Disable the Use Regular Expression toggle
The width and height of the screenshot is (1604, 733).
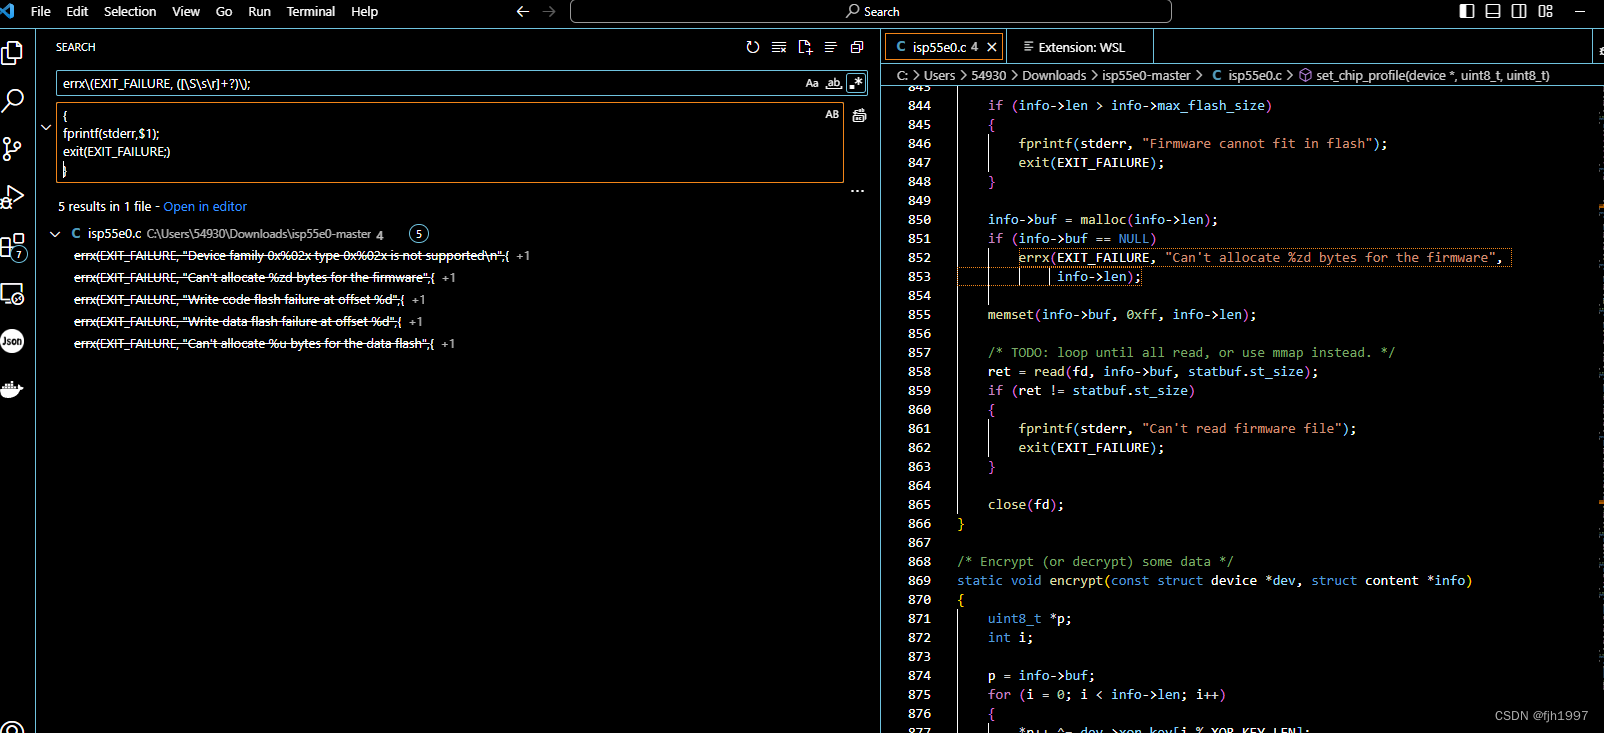coord(856,84)
